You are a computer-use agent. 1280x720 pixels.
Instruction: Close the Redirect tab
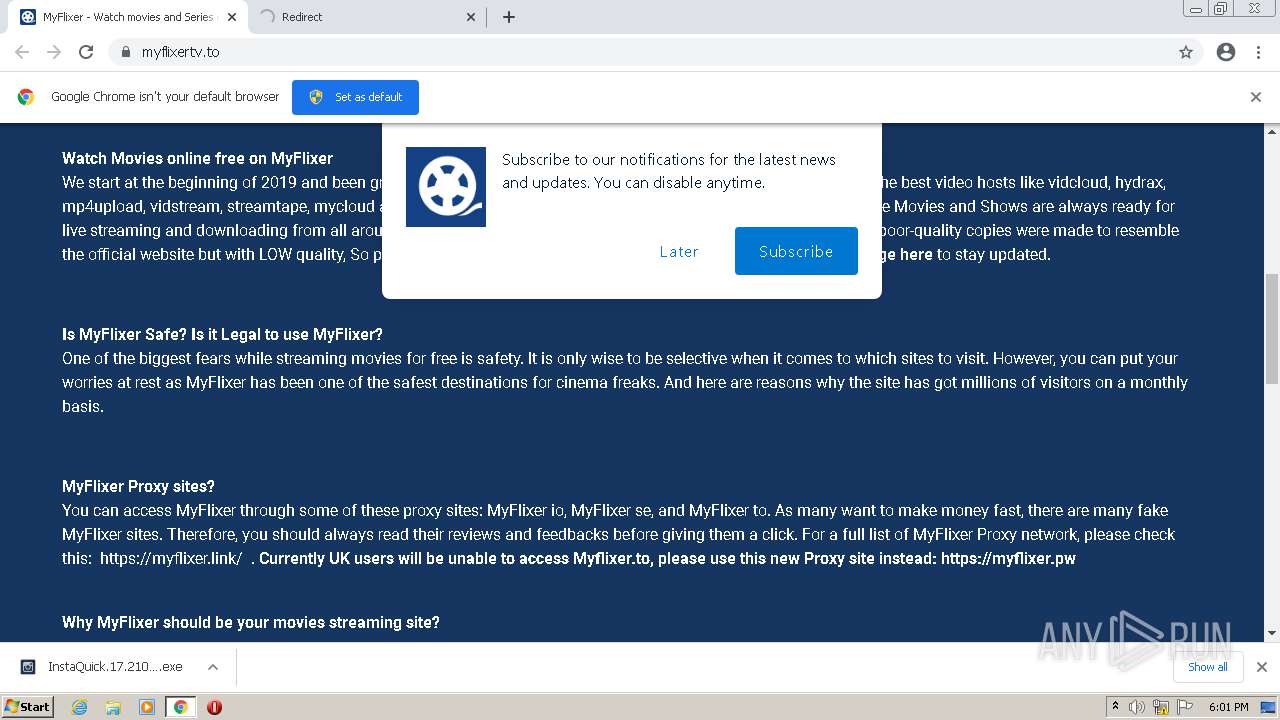471,17
